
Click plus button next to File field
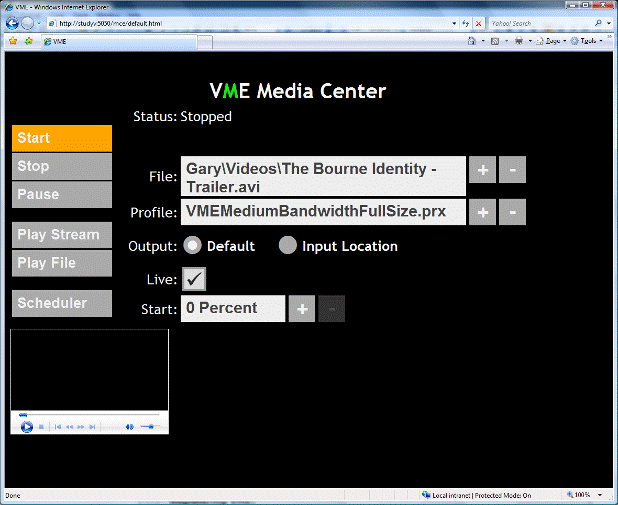click(x=482, y=170)
